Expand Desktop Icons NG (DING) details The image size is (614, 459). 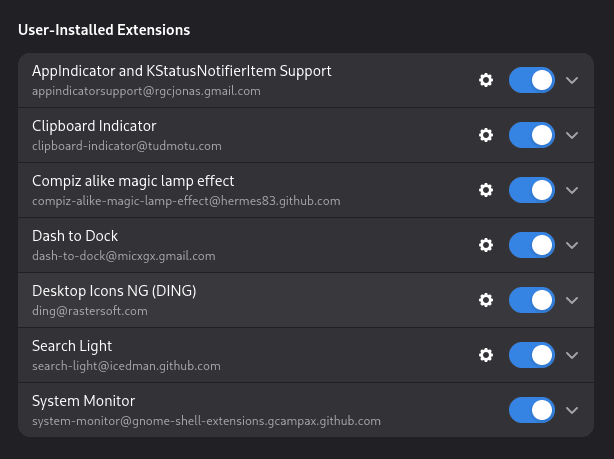[x=572, y=300]
